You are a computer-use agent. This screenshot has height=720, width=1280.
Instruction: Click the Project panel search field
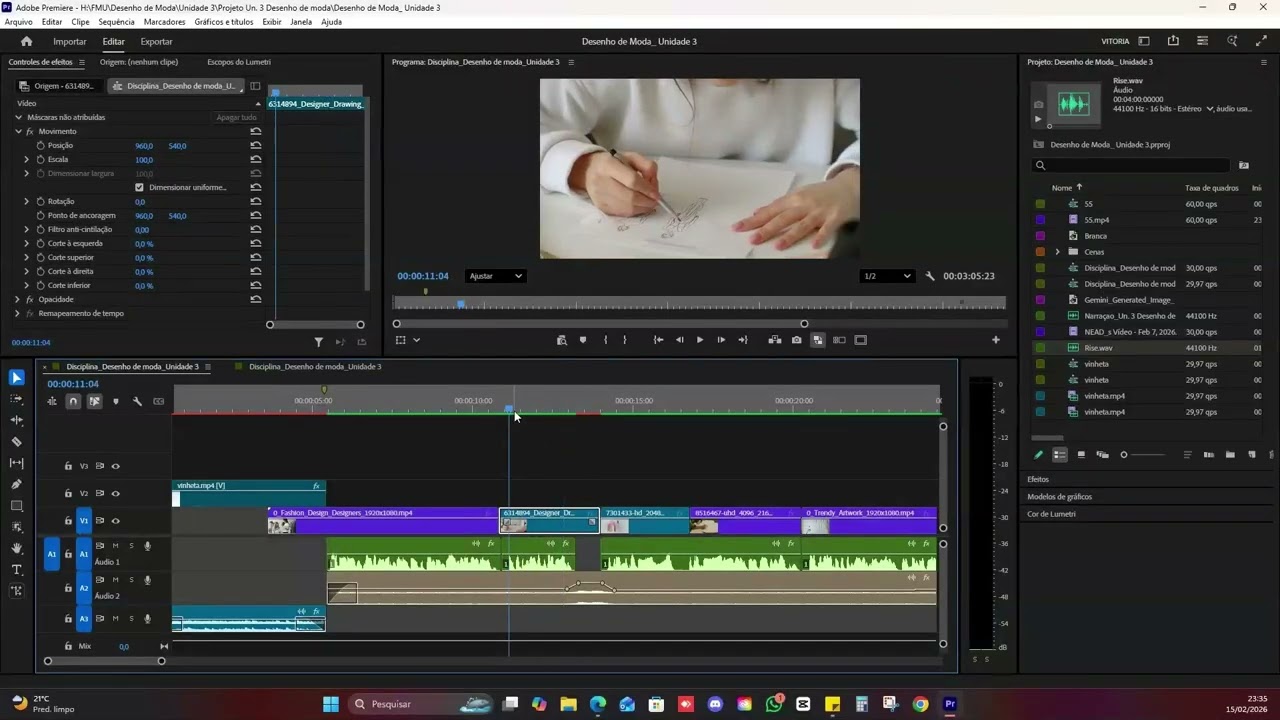click(1131, 165)
